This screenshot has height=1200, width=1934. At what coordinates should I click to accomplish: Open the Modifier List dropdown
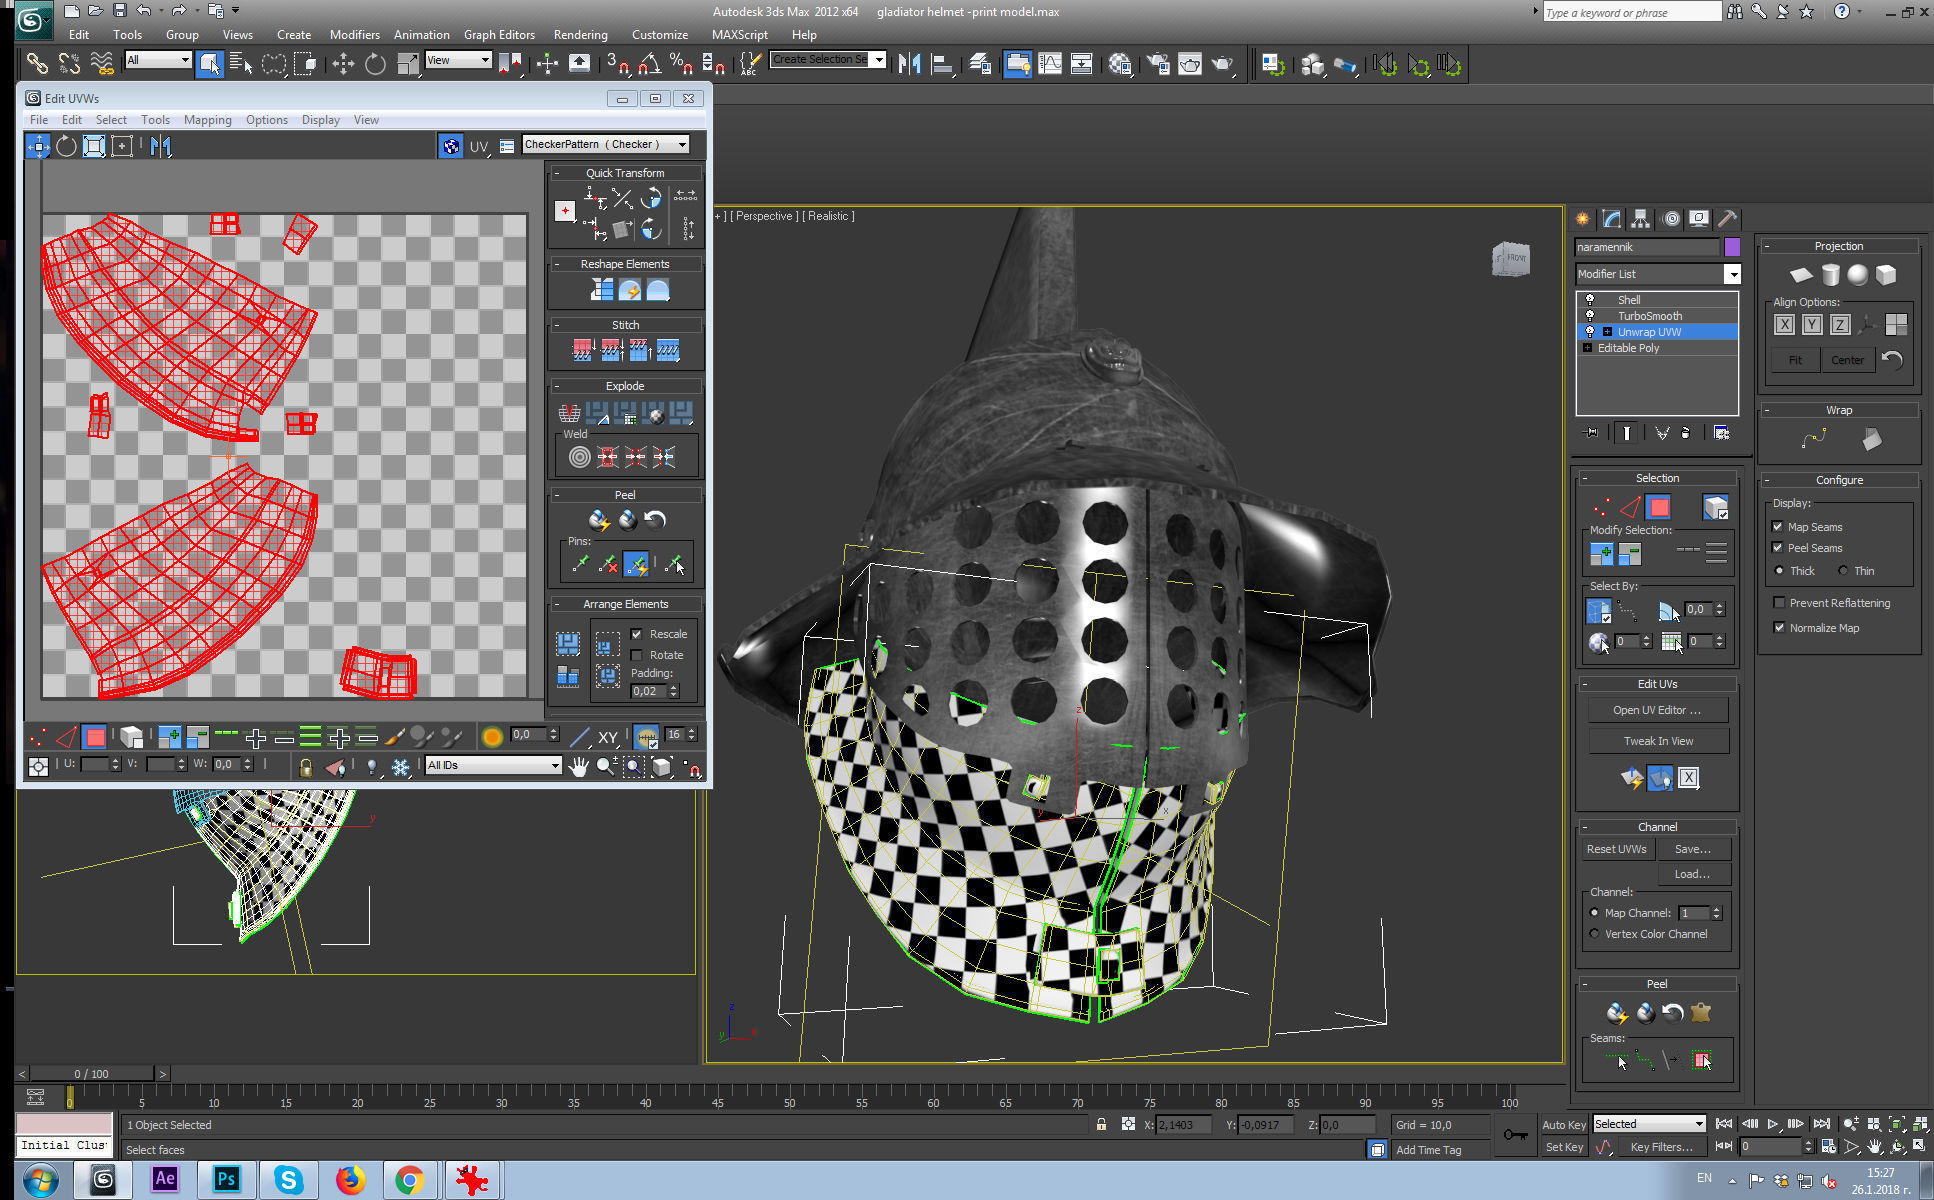pos(1658,274)
